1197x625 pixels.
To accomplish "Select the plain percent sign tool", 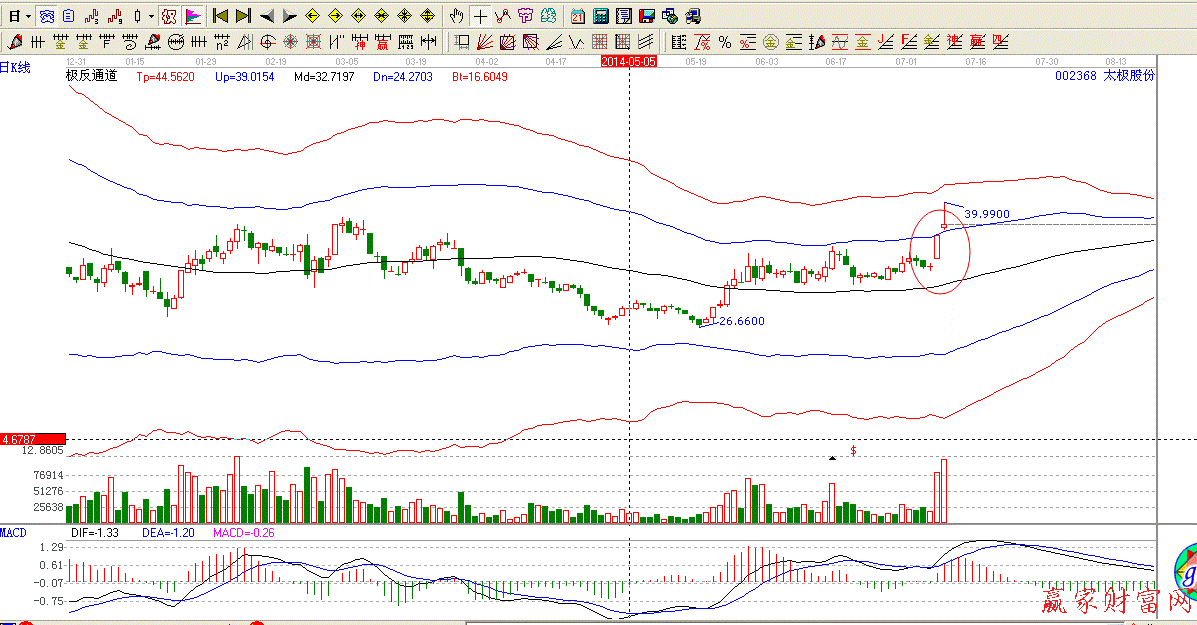I will pos(725,42).
